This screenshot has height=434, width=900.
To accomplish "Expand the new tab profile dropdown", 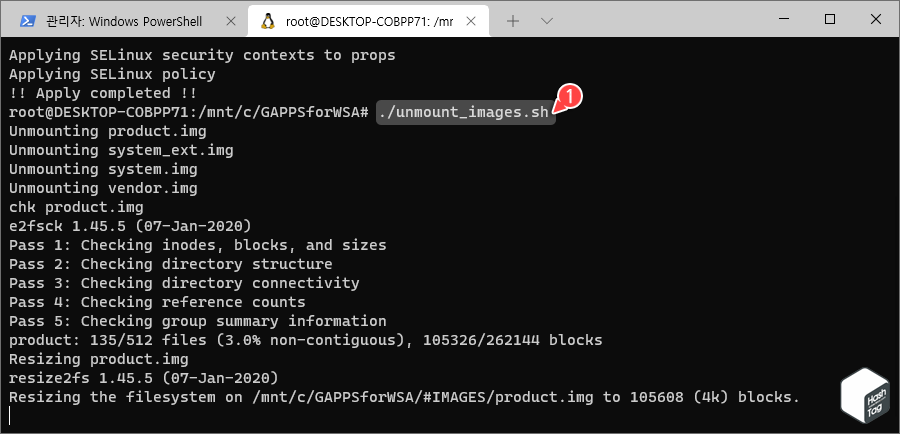I will (x=547, y=21).
